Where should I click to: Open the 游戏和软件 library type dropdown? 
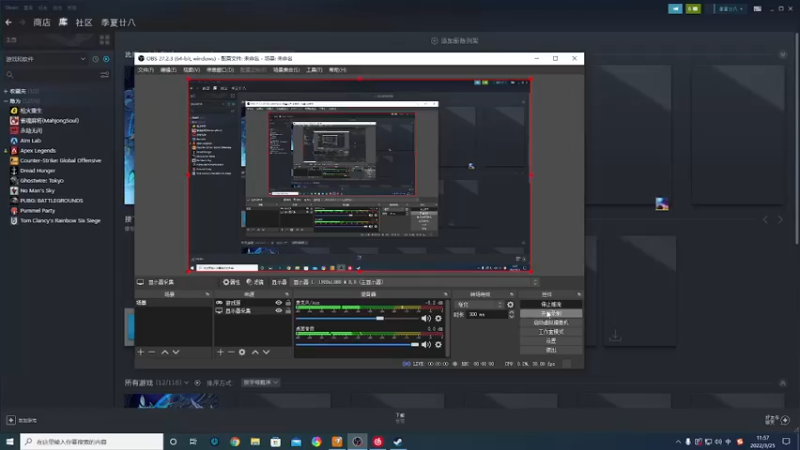46,59
